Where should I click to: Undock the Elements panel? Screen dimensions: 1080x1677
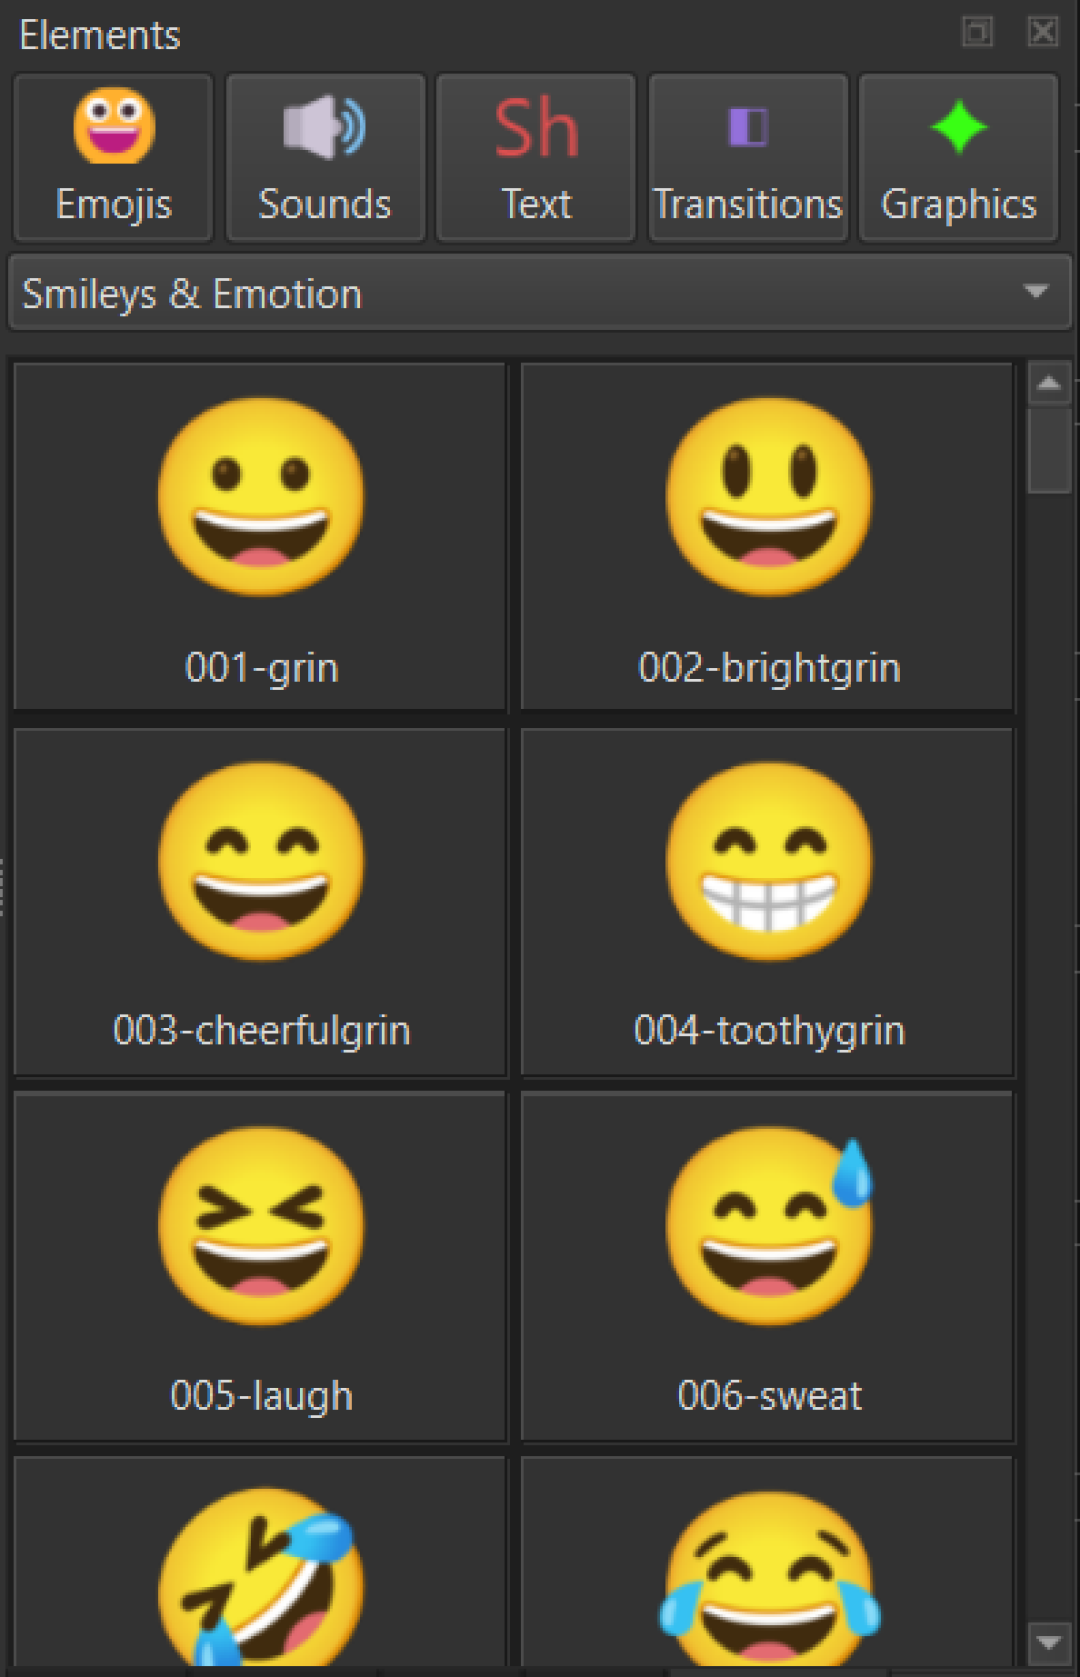(977, 32)
